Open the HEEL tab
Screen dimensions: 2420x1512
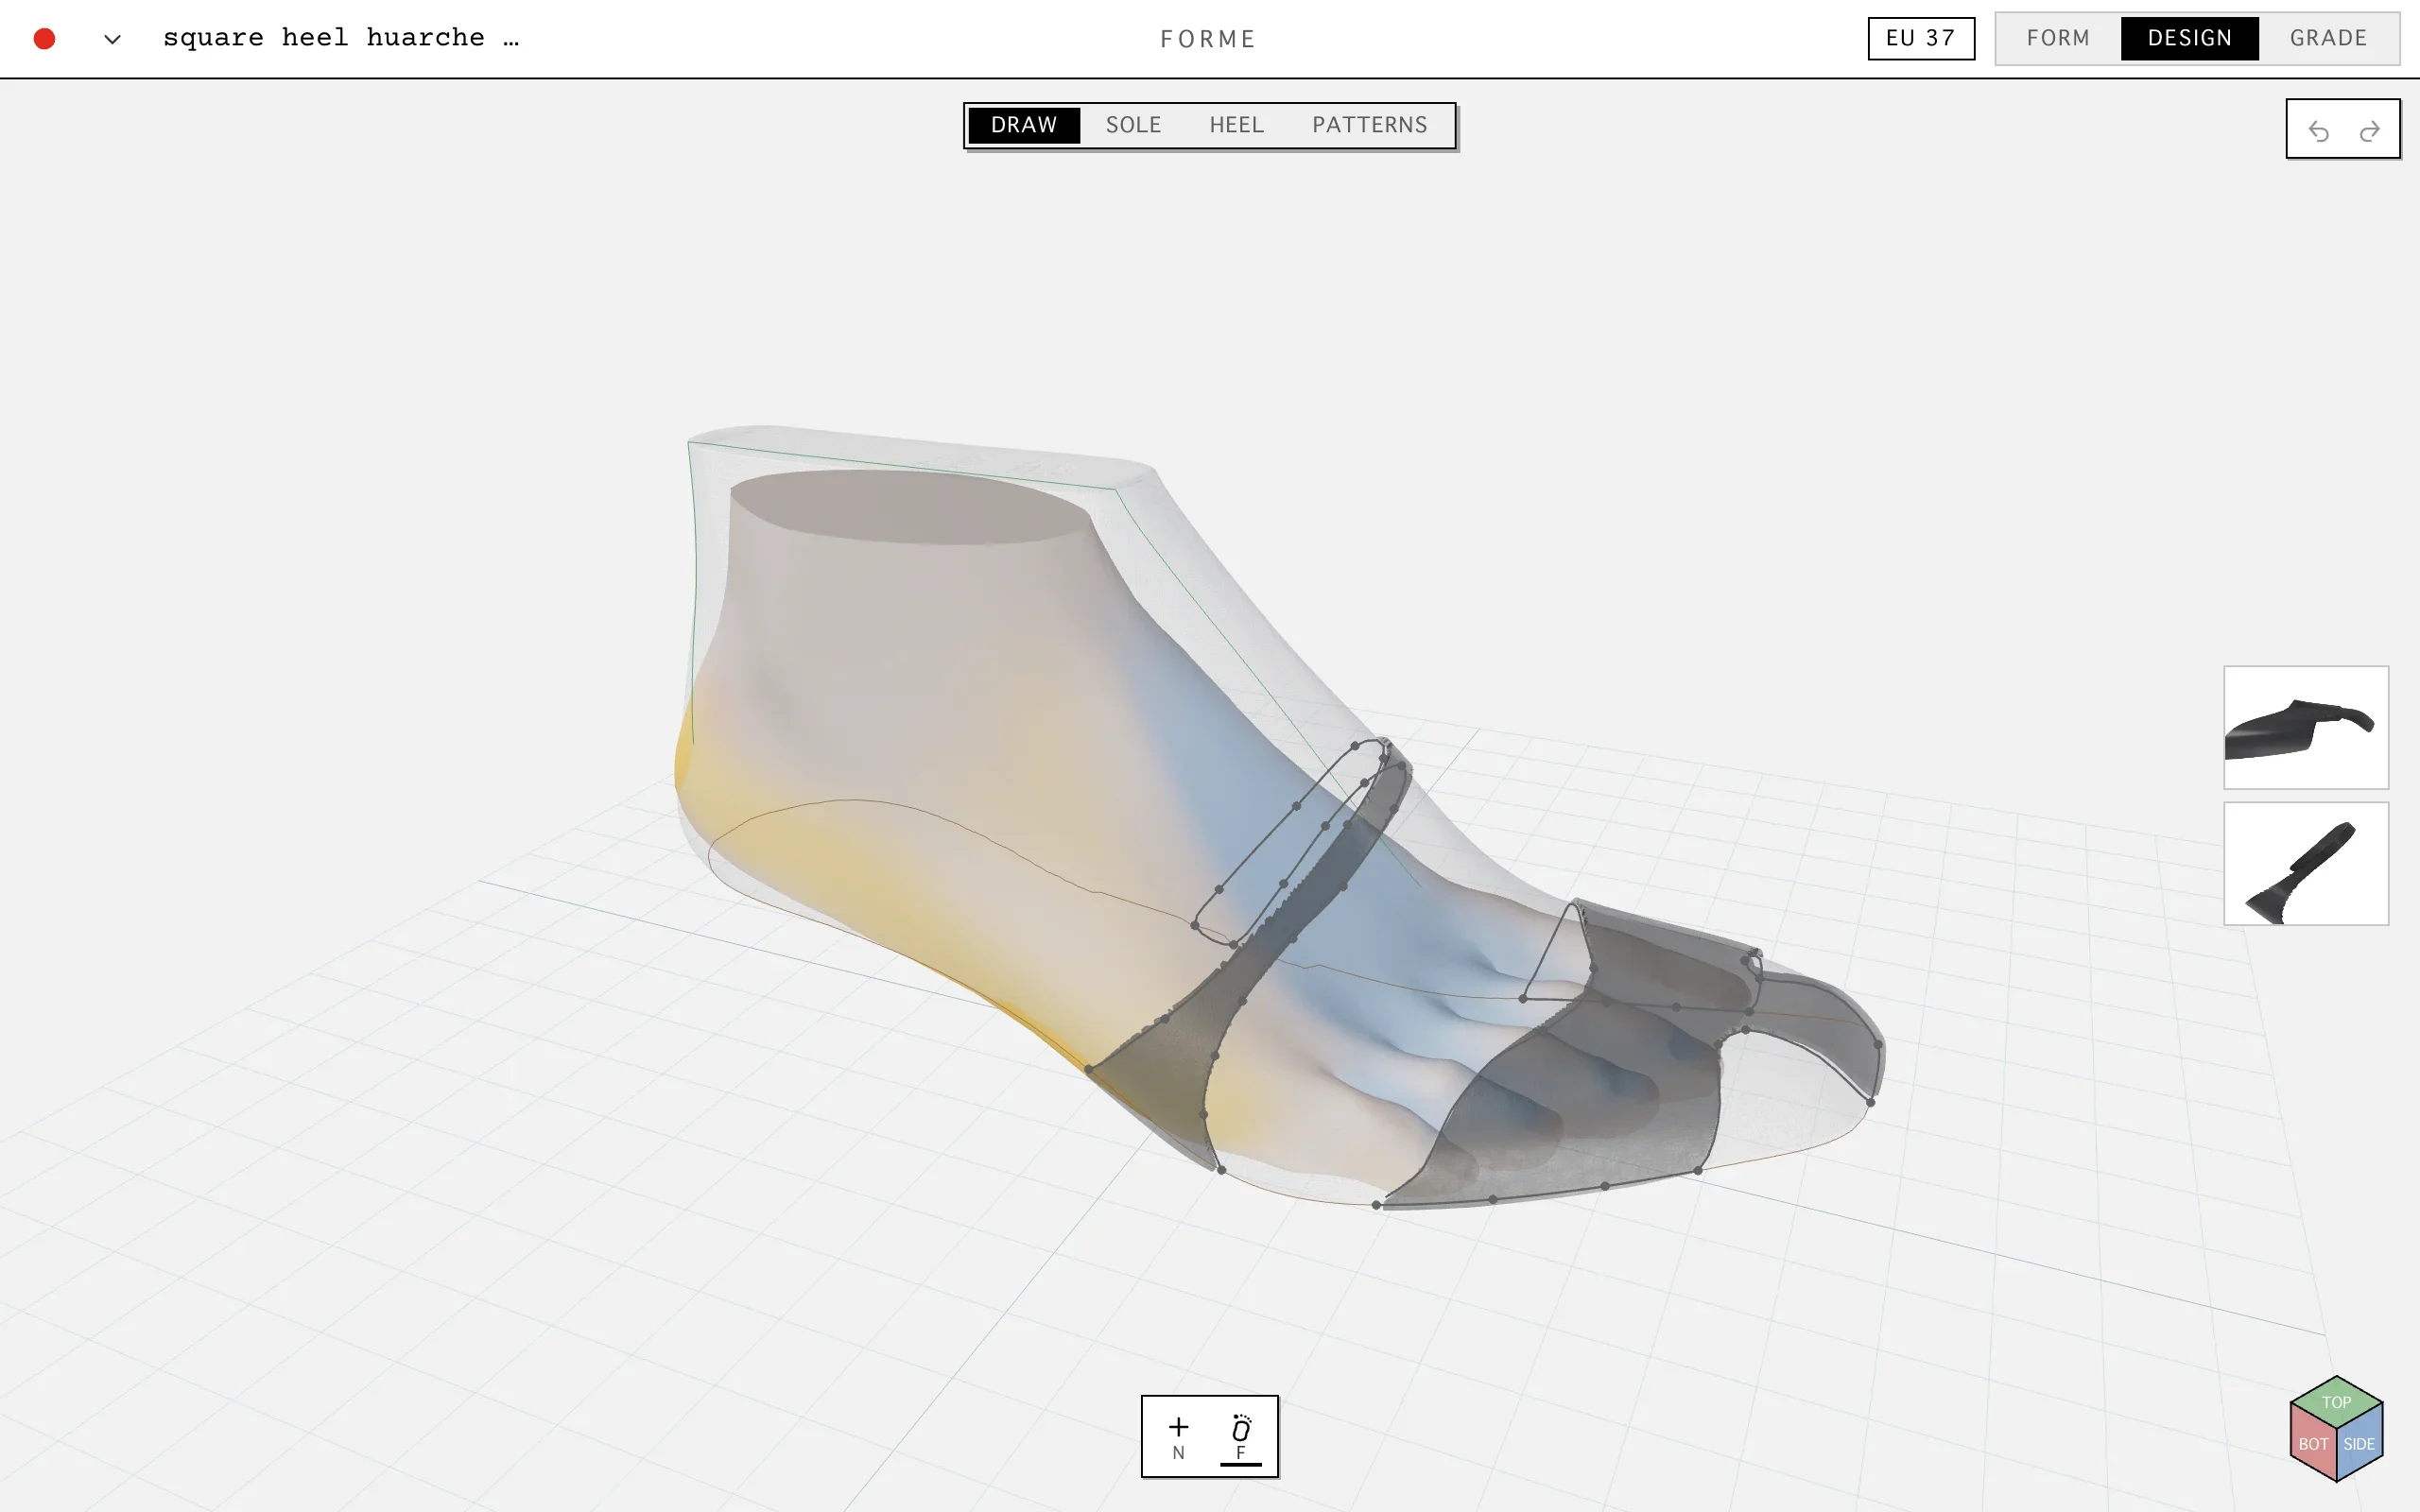[1236, 125]
